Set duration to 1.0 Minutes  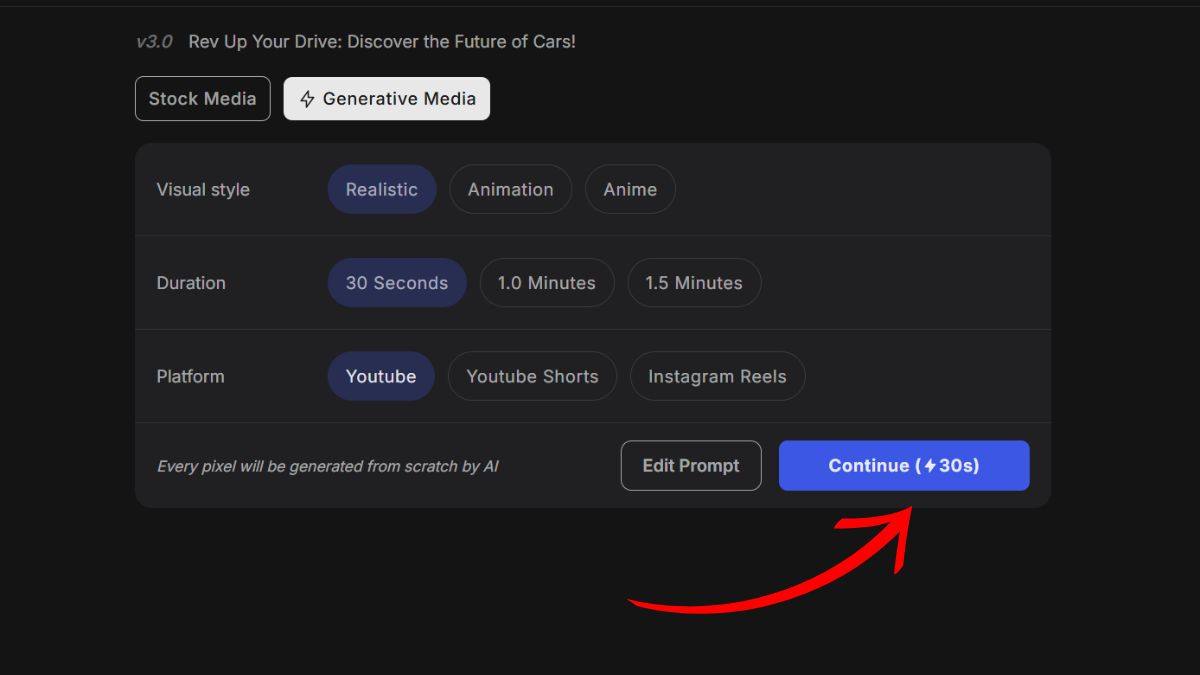(x=547, y=283)
